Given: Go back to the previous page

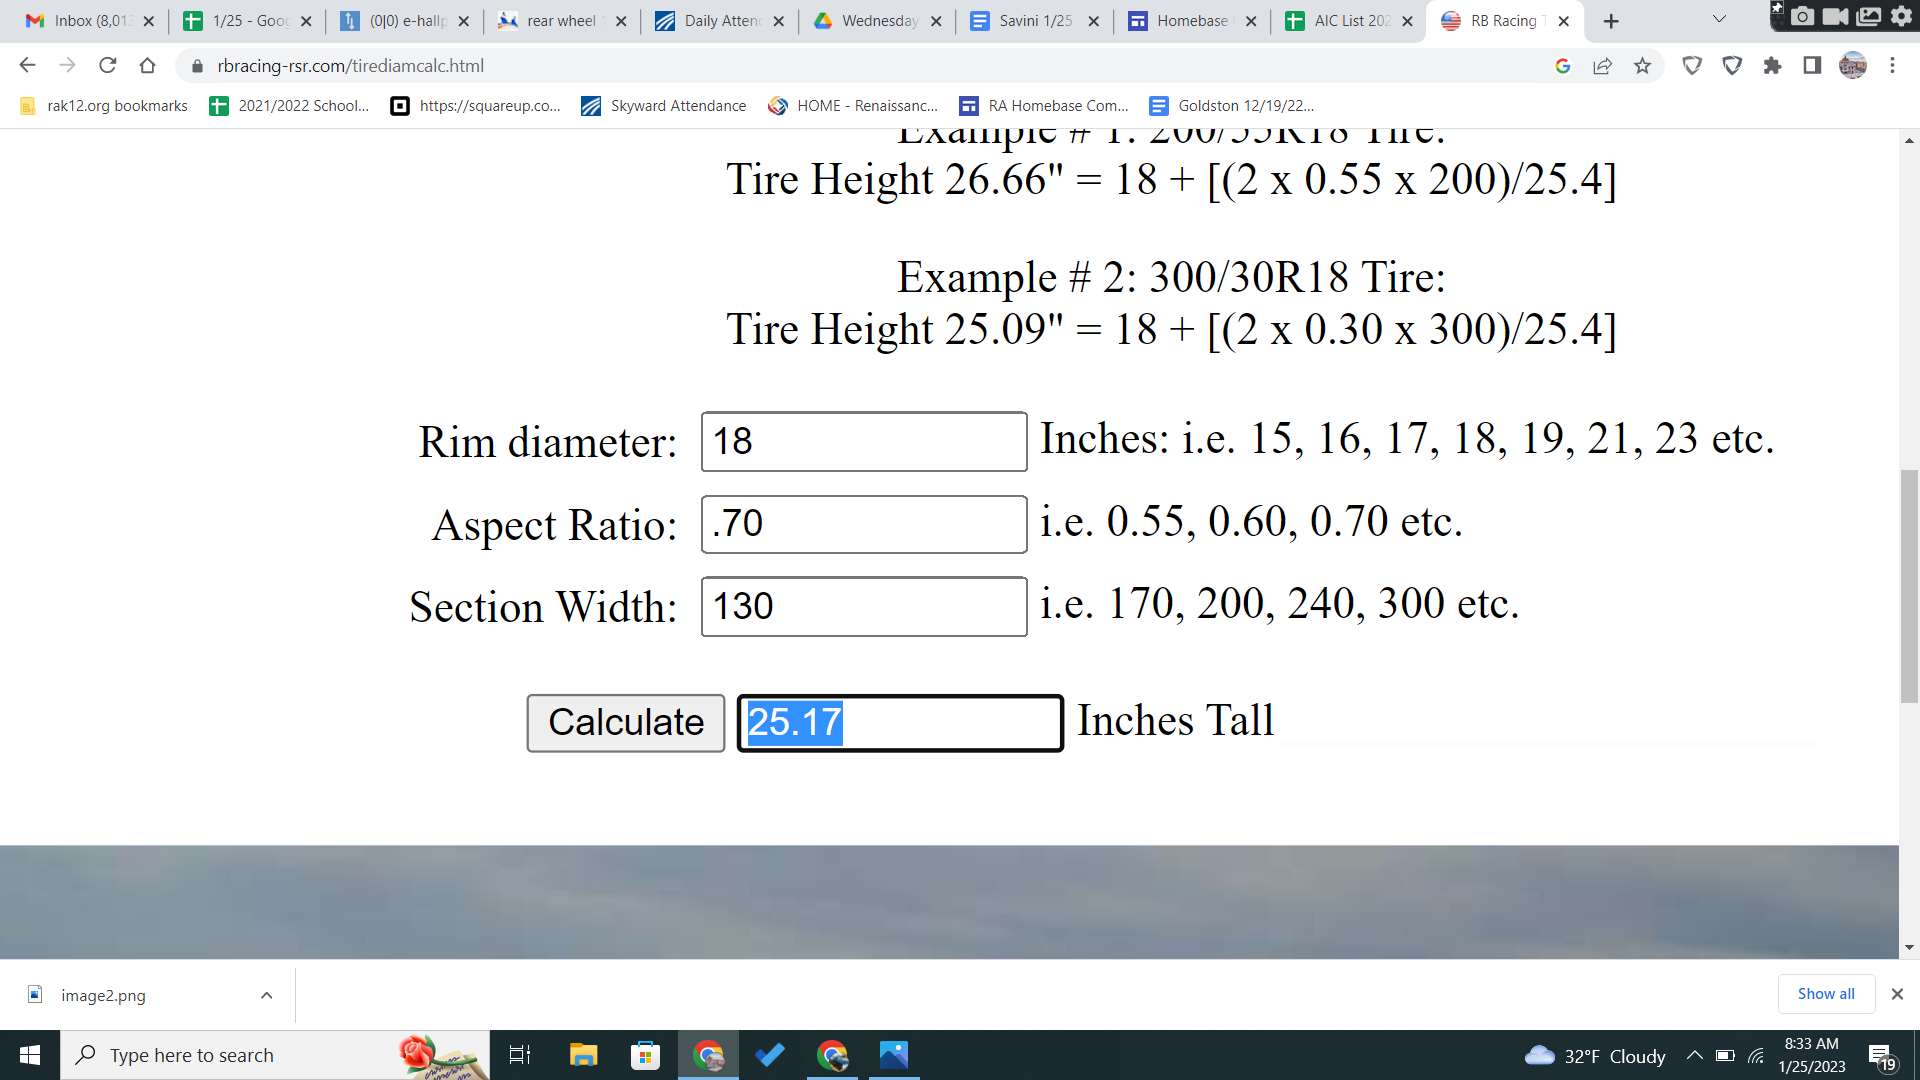Looking at the screenshot, I should click(x=28, y=66).
